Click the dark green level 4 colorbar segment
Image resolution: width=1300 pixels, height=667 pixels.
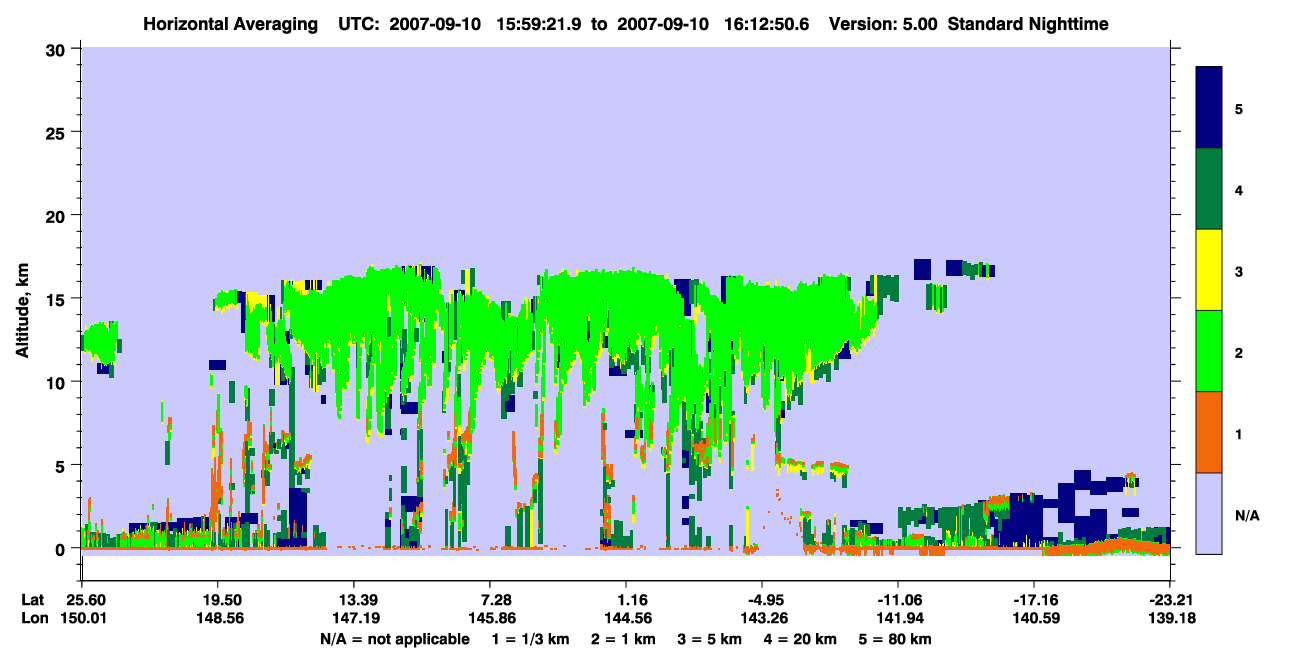click(1209, 189)
